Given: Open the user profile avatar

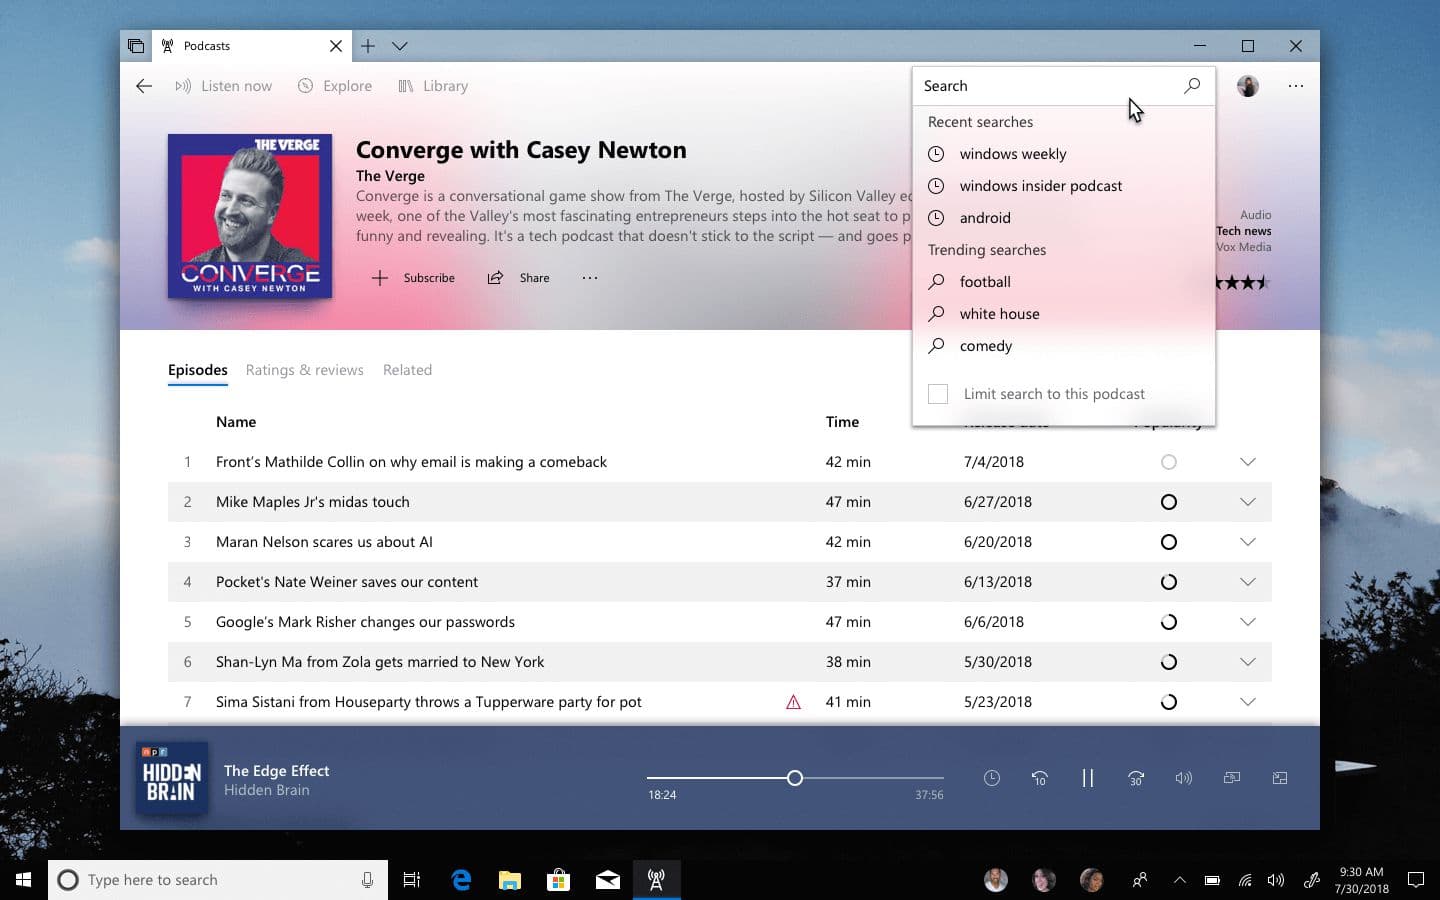Looking at the screenshot, I should 1248,86.
